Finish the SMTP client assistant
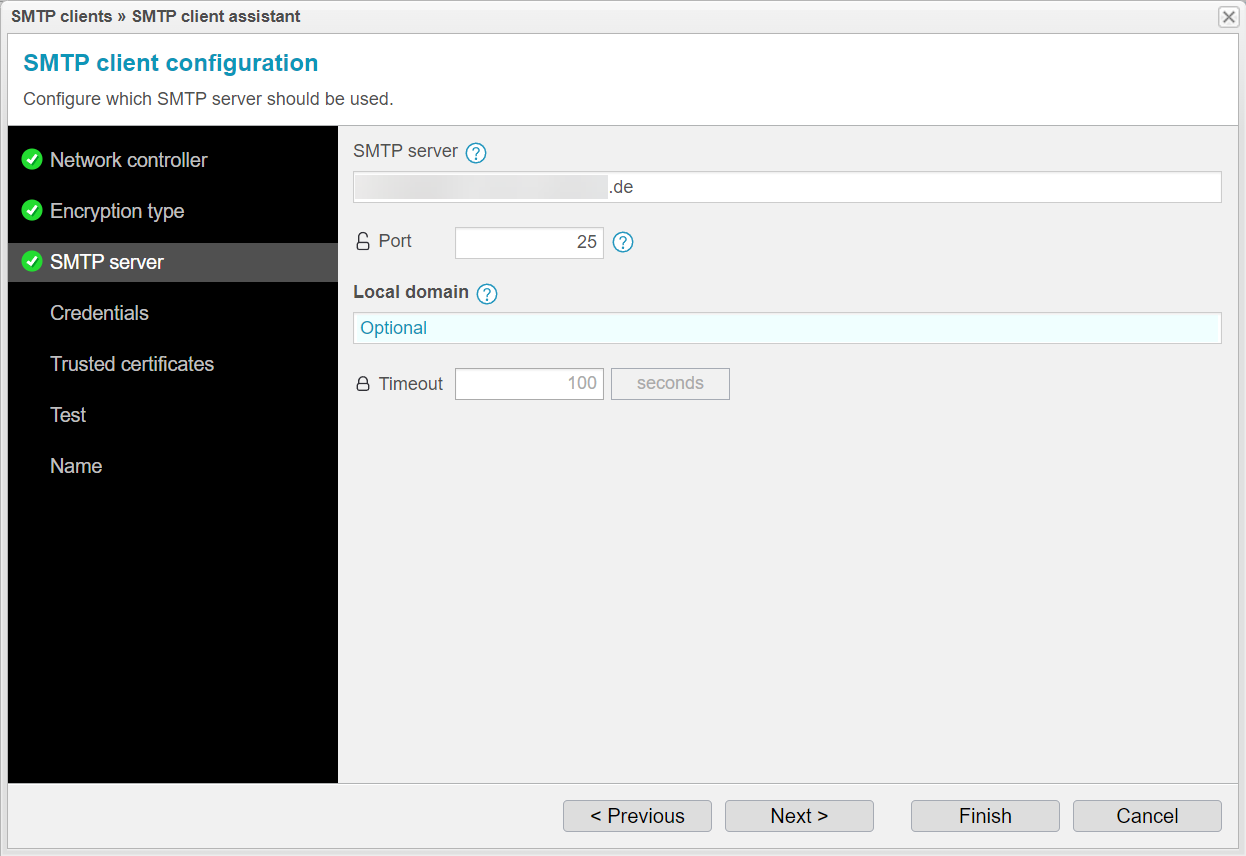 tap(984, 816)
